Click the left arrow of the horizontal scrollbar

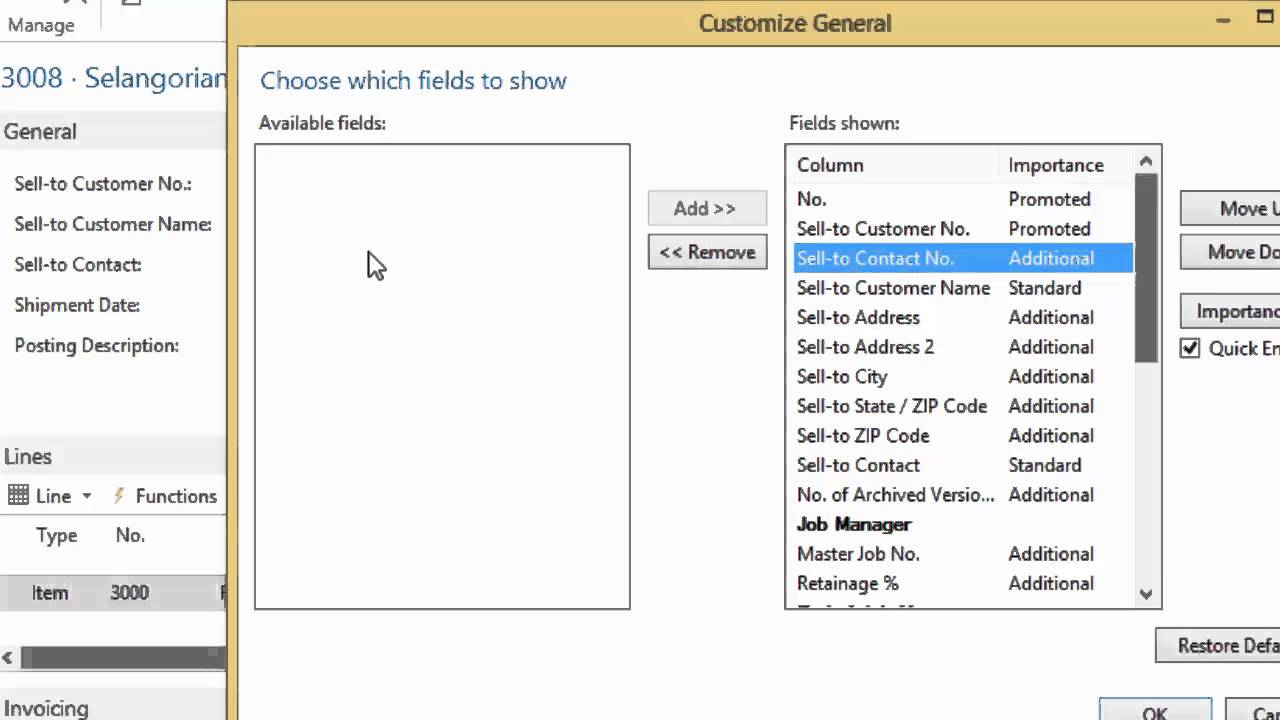(8, 657)
